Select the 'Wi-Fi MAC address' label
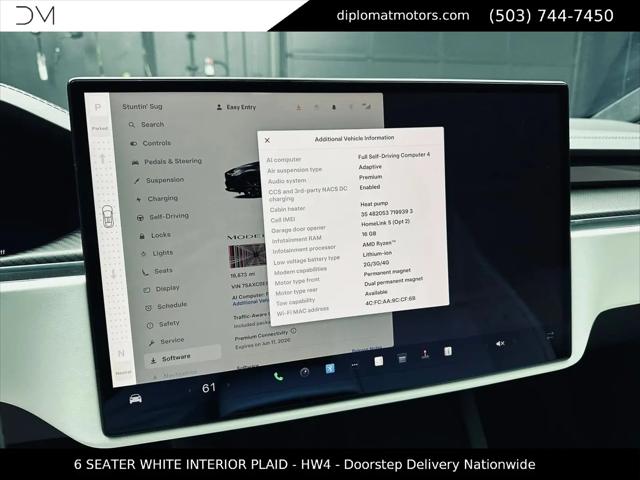The height and width of the screenshot is (480, 640). pos(302,311)
